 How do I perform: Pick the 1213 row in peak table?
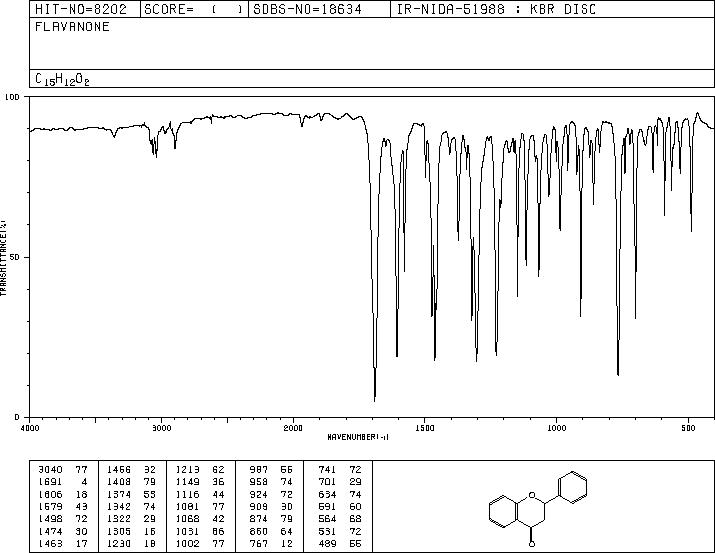200,470
